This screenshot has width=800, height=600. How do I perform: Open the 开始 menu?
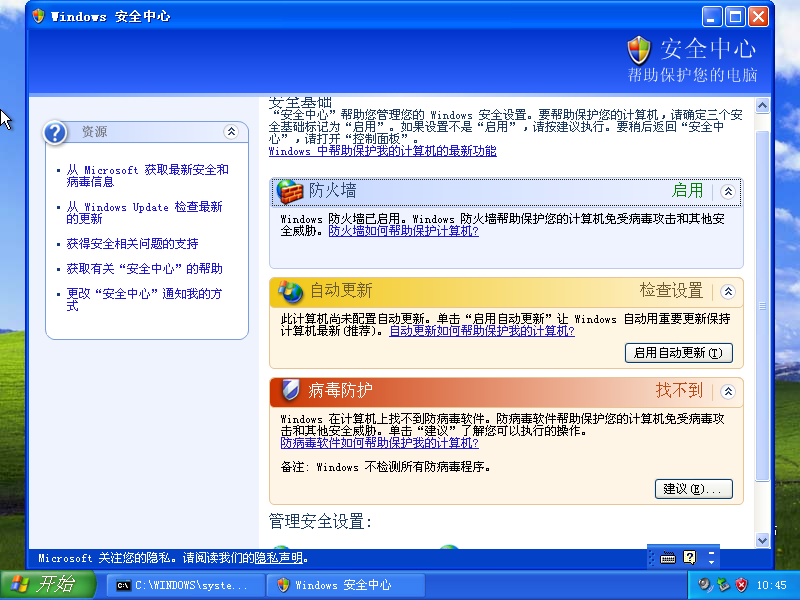[x=45, y=585]
